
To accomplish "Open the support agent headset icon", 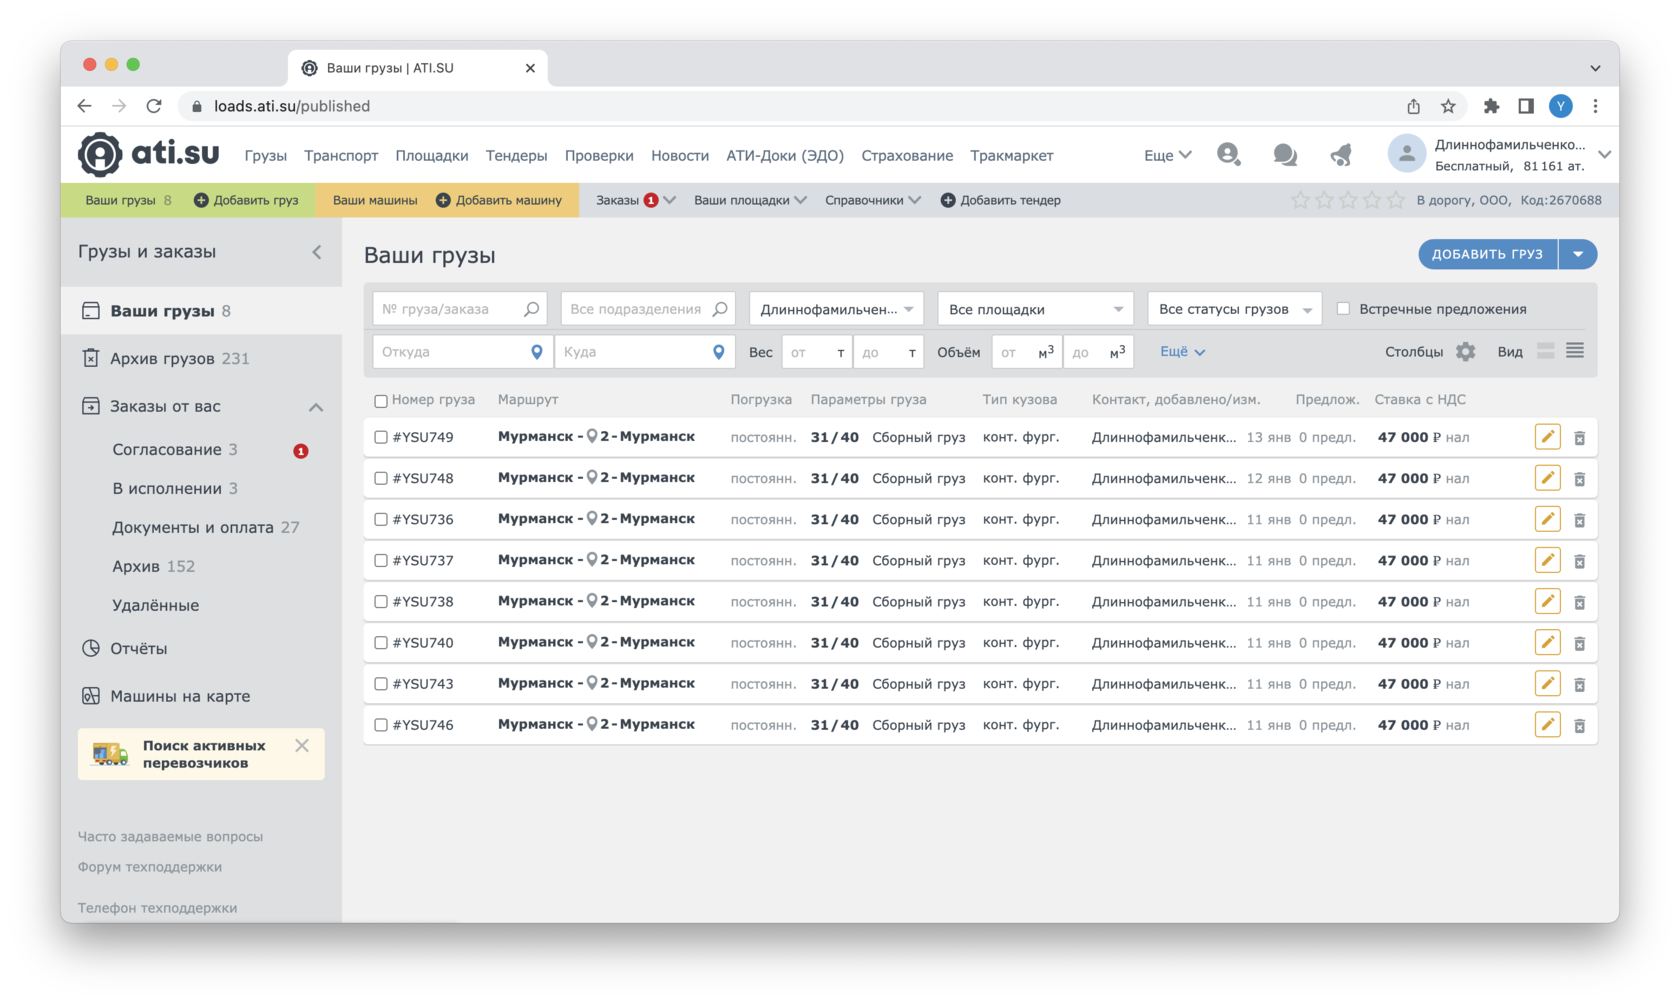I will [1228, 154].
